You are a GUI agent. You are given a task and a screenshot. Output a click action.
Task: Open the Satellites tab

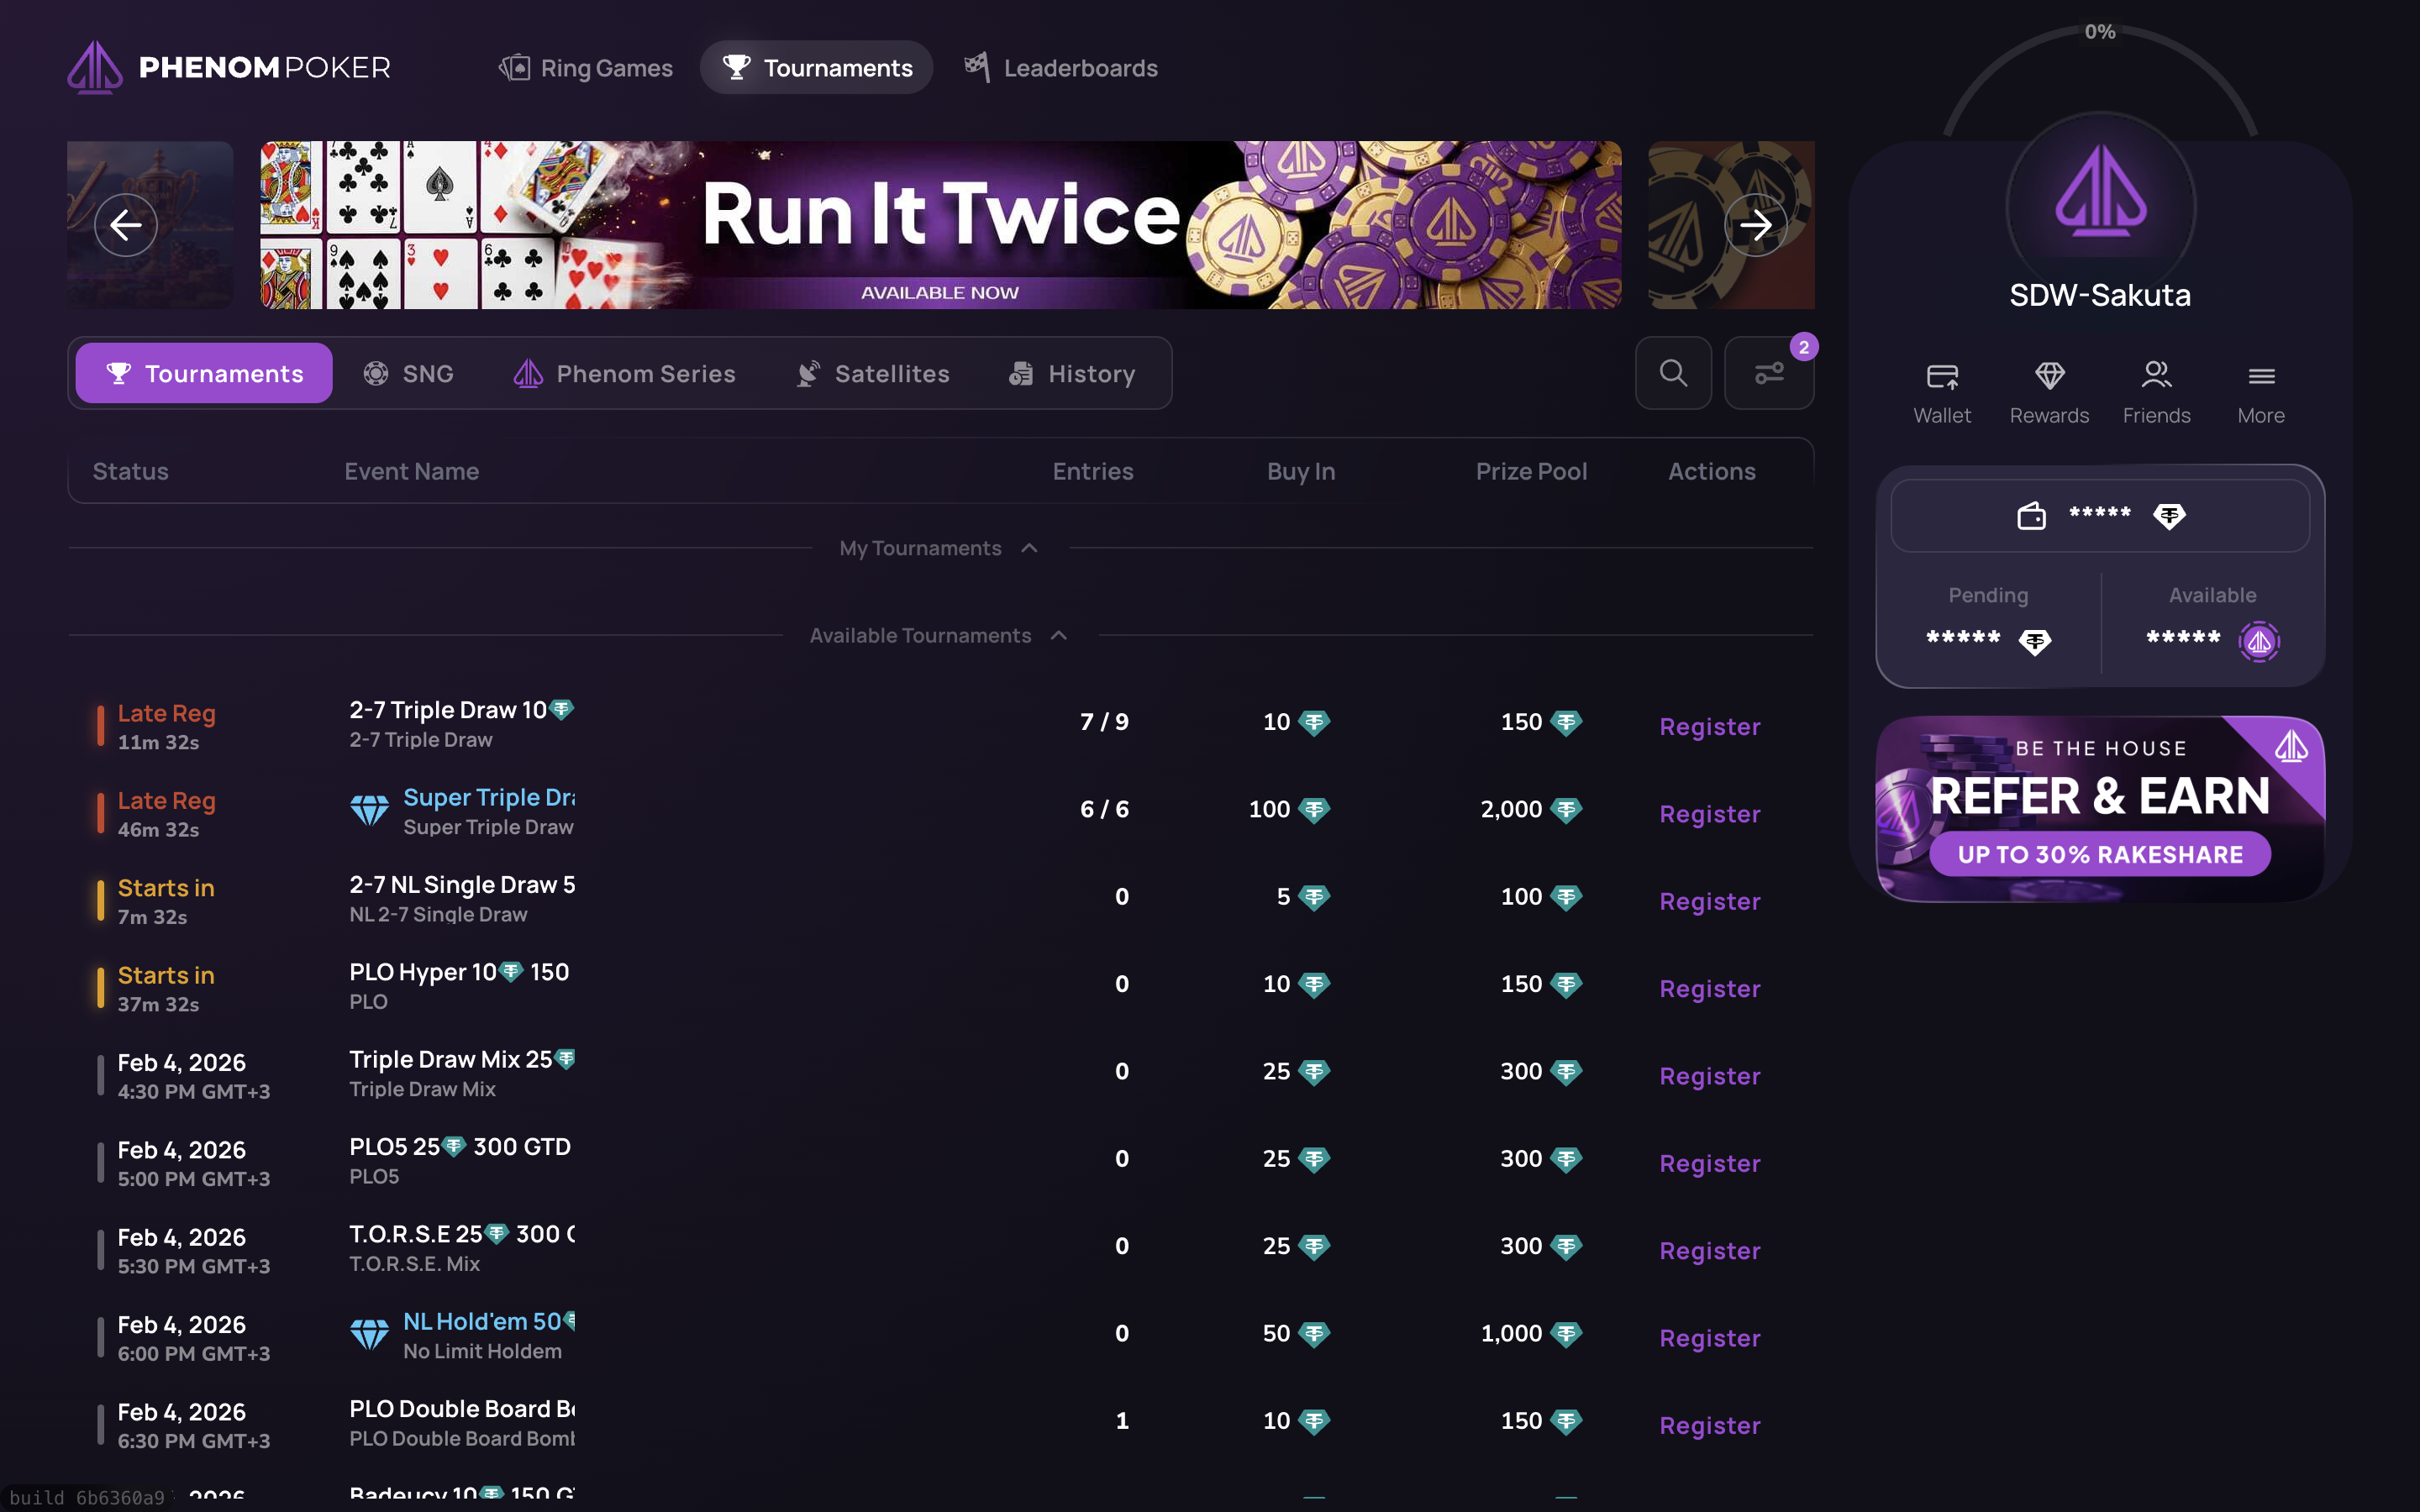872,373
